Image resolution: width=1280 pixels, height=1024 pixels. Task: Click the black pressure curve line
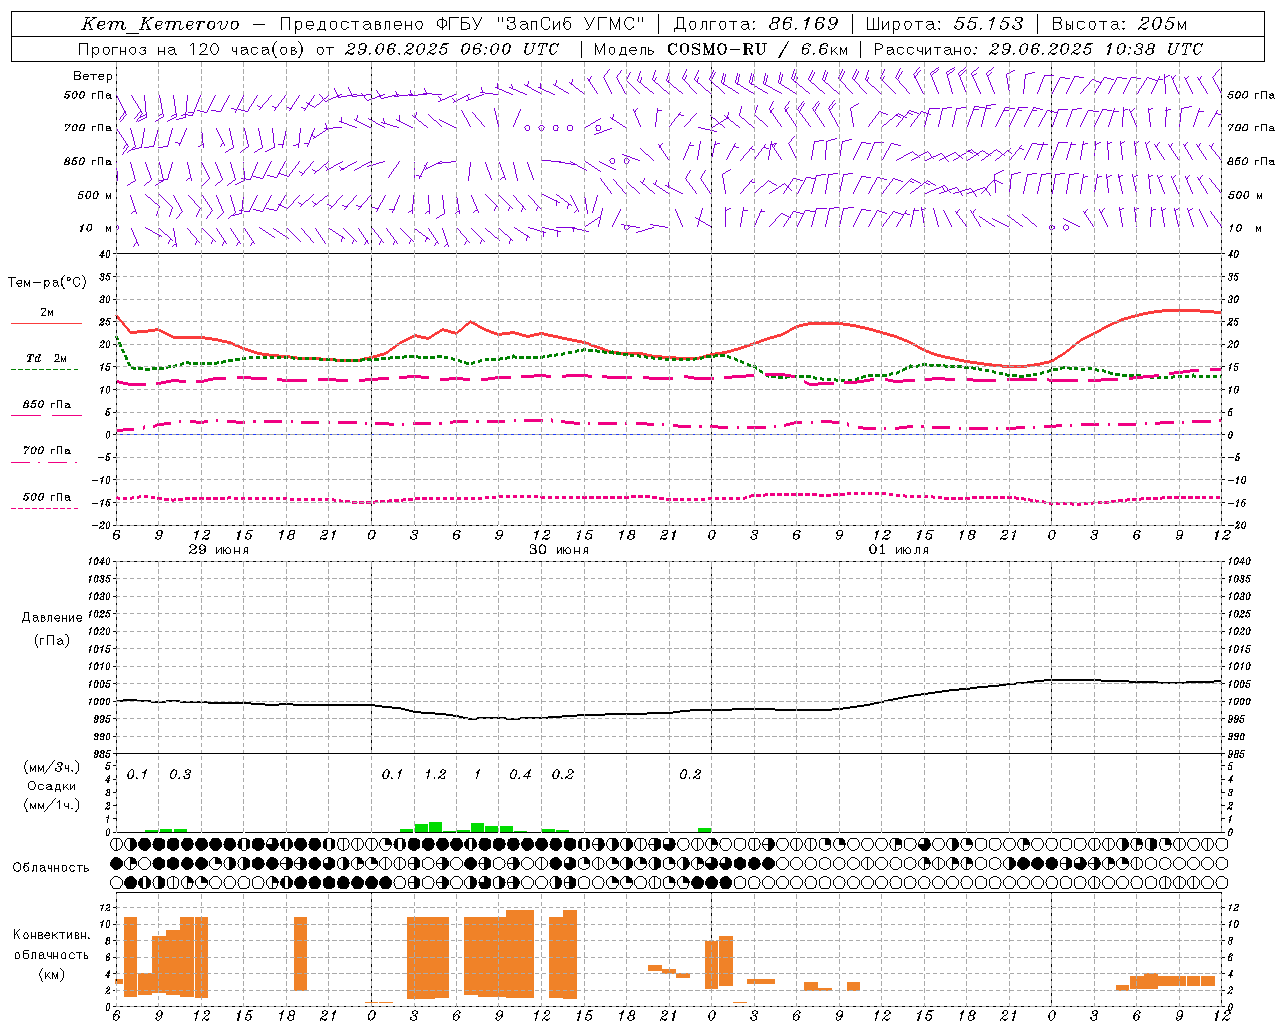668,713
